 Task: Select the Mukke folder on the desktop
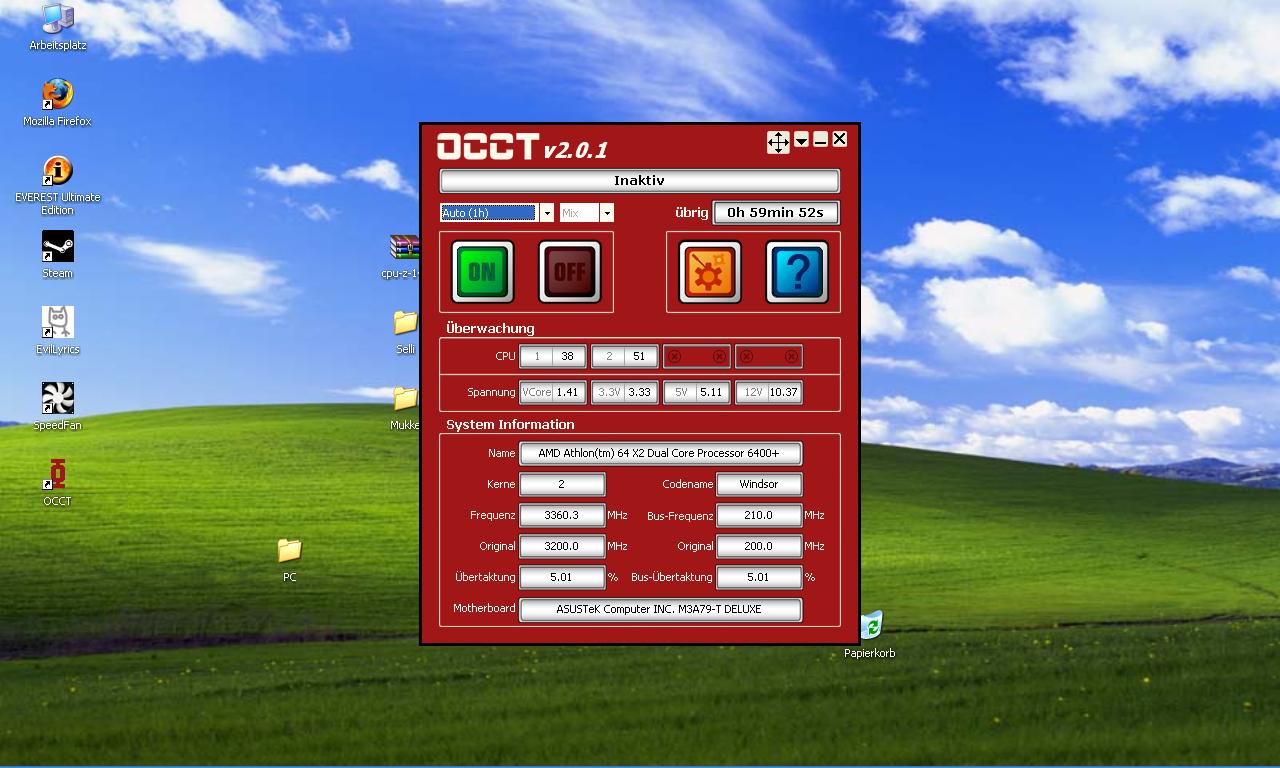tap(404, 408)
